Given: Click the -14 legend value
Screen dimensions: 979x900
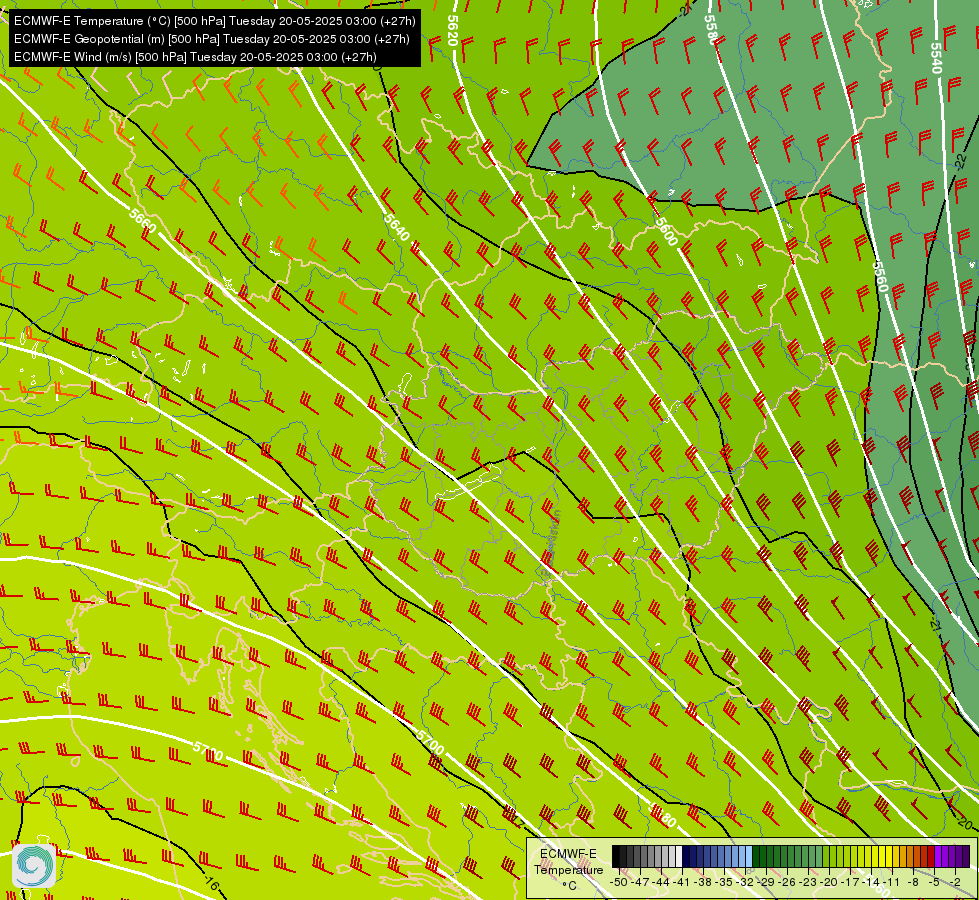Looking at the screenshot, I should [x=871, y=882].
